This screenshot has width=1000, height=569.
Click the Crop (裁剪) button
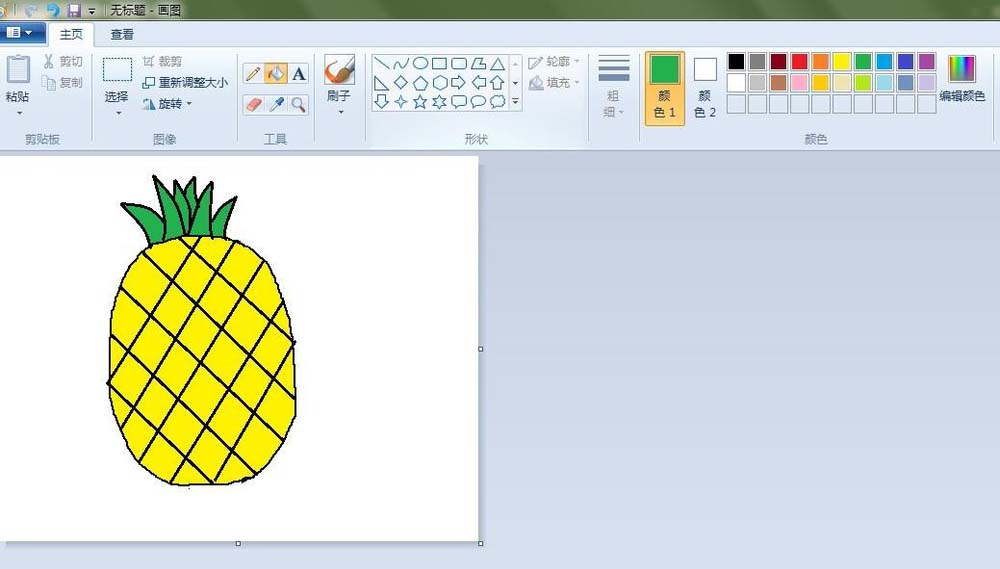(x=163, y=61)
